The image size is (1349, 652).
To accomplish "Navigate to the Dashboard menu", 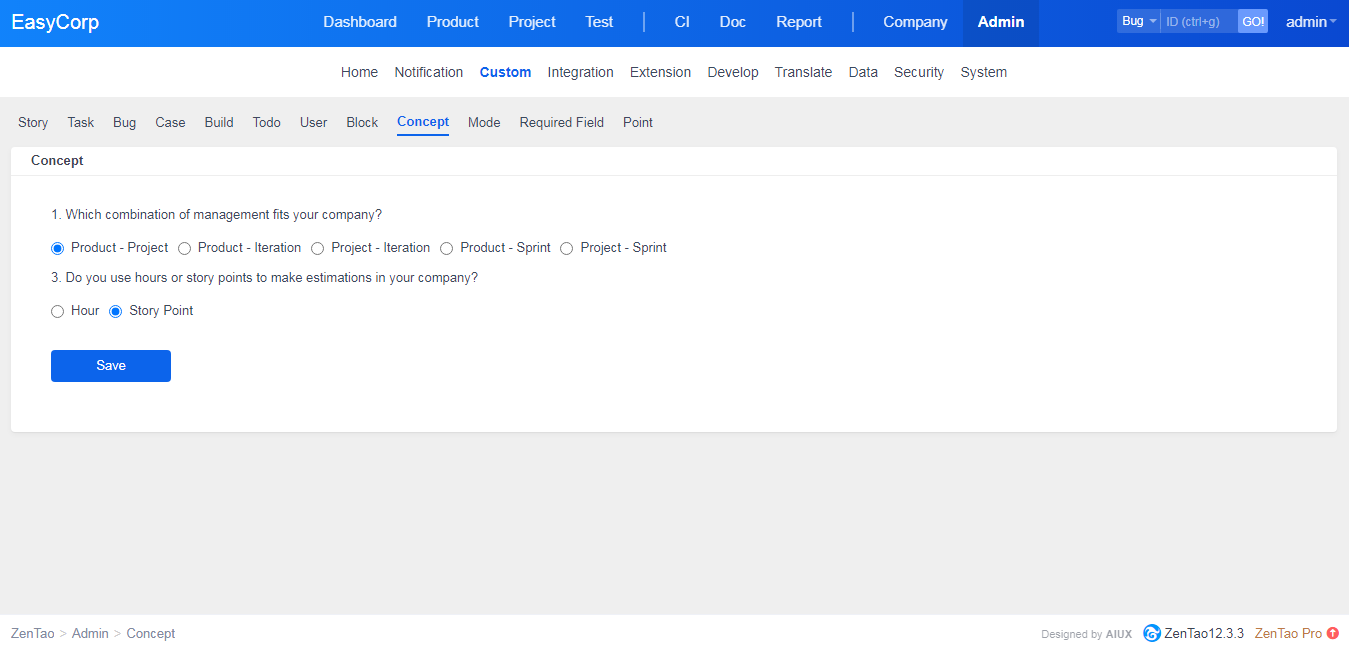I will click(359, 22).
